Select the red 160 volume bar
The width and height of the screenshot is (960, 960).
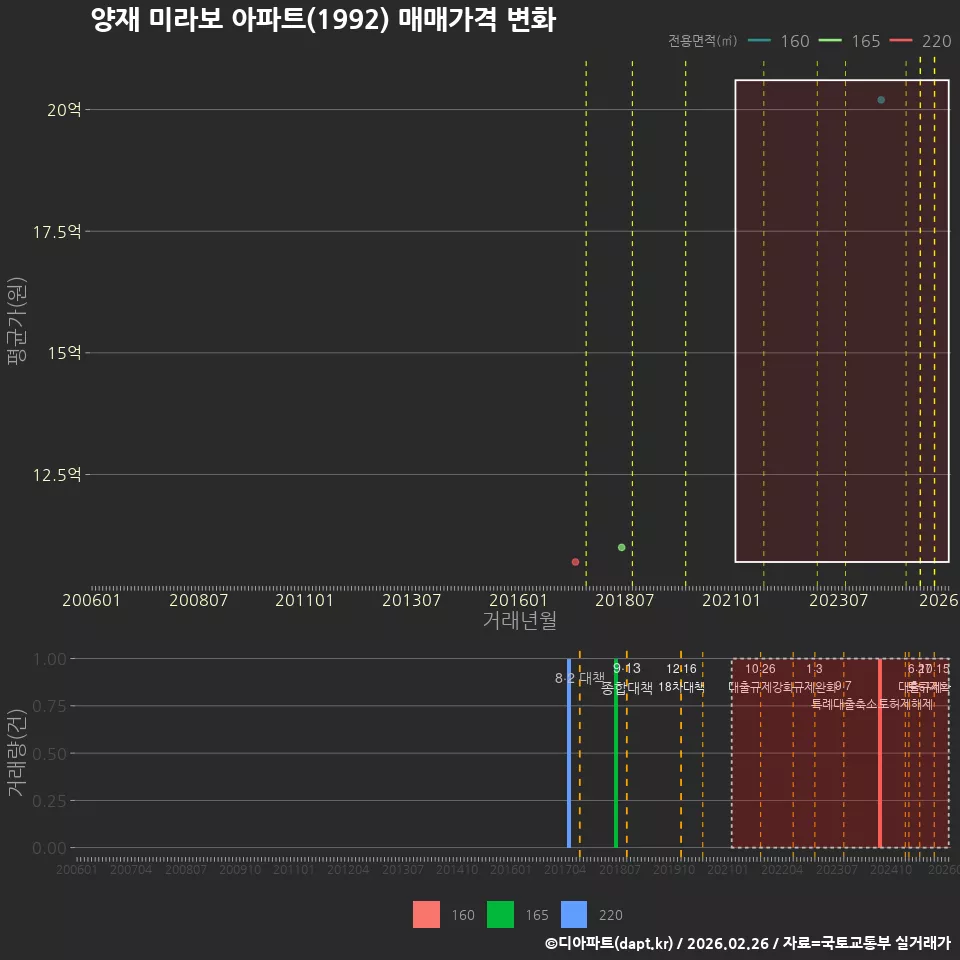(x=880, y=753)
